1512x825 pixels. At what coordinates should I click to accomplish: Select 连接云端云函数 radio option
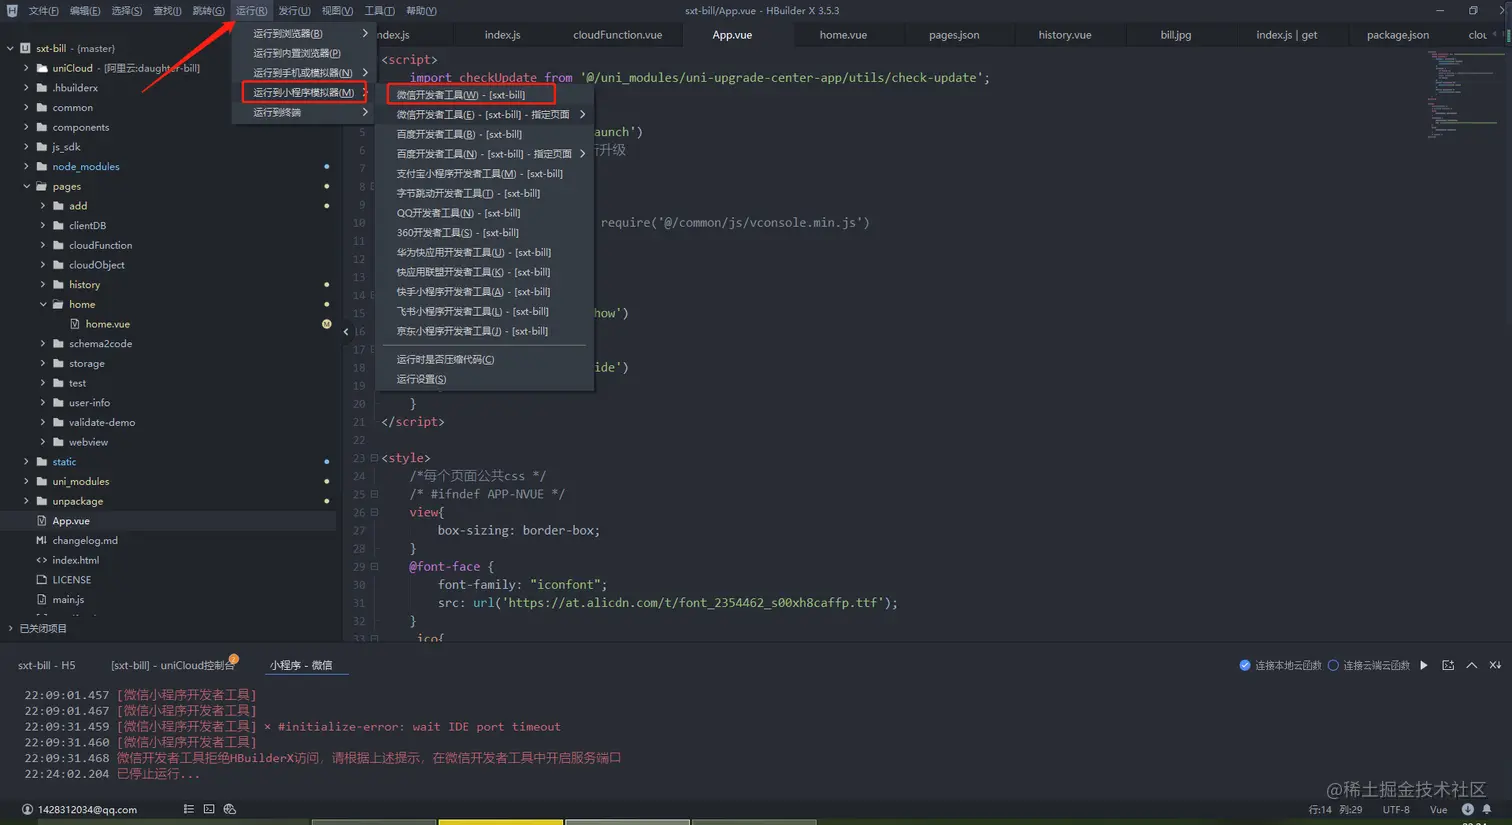(x=1333, y=666)
